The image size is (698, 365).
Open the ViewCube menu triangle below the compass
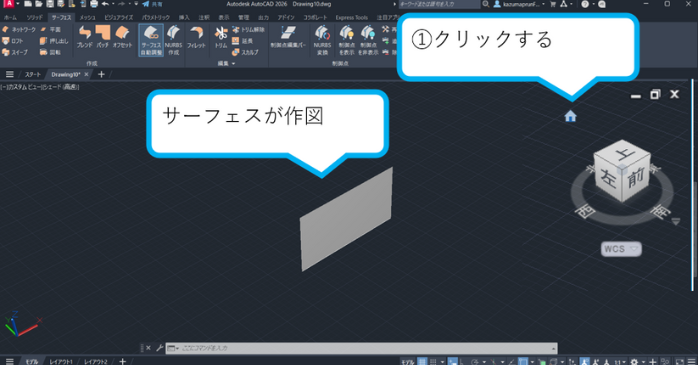click(x=676, y=221)
